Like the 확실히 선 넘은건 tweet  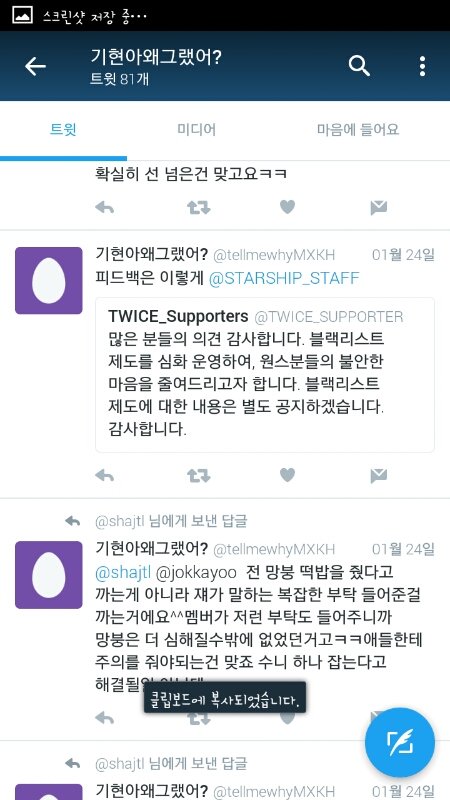[x=287, y=207]
